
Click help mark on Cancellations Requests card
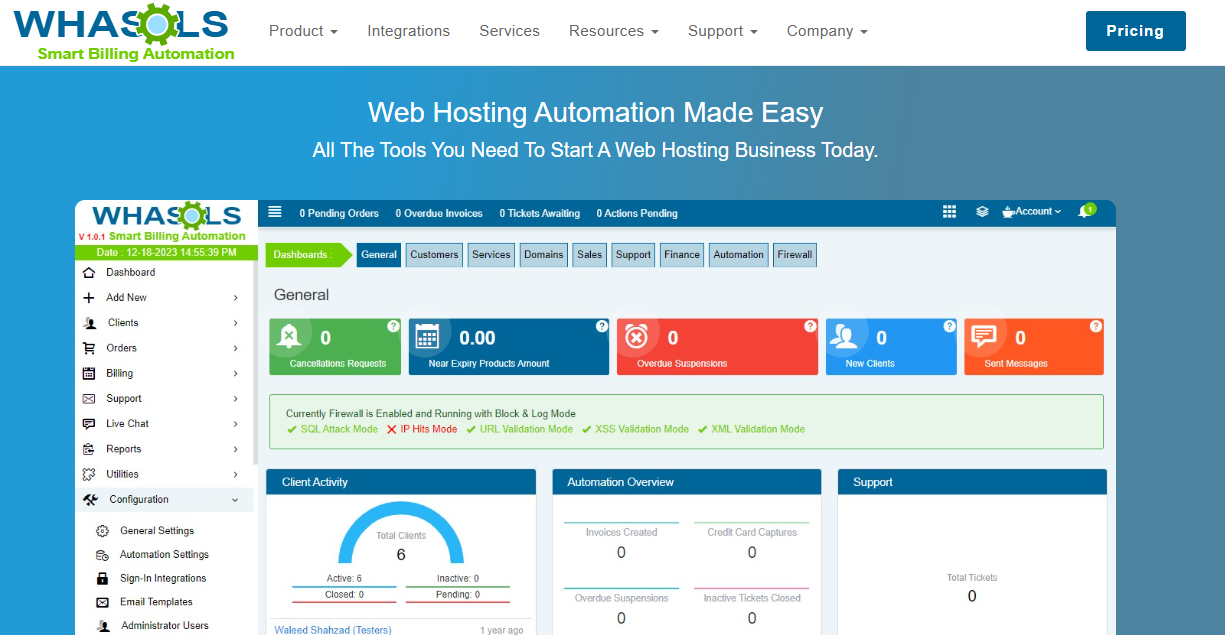point(394,326)
